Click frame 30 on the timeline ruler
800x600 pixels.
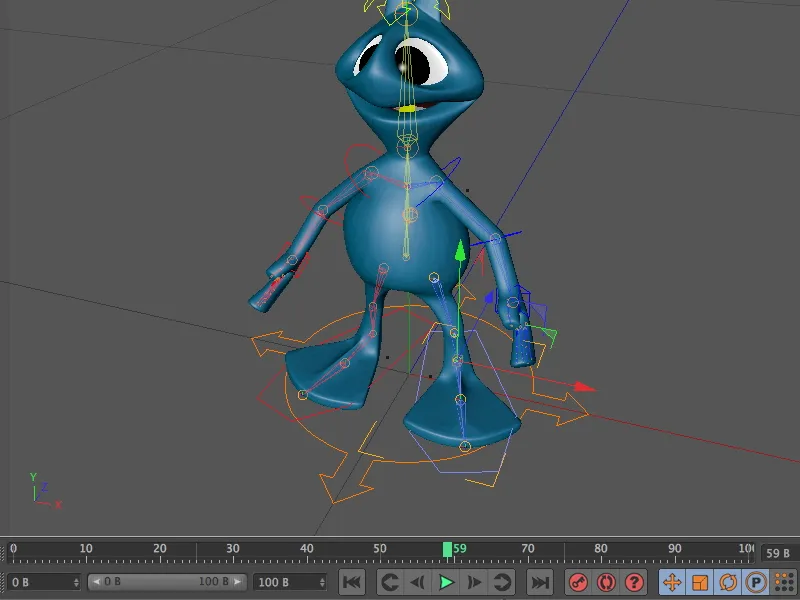[231, 548]
